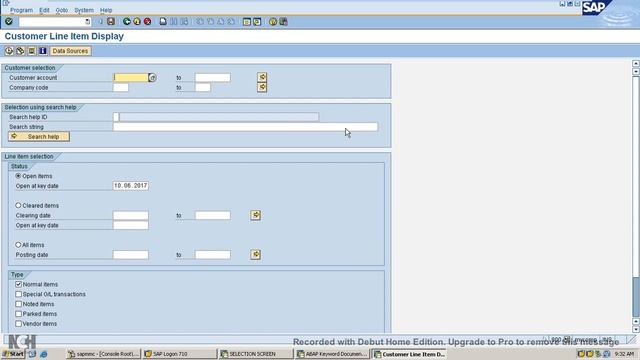Click the green Enter checkmark icon
Image resolution: width=640 pixels, height=360 pixels.
tap(9, 21)
